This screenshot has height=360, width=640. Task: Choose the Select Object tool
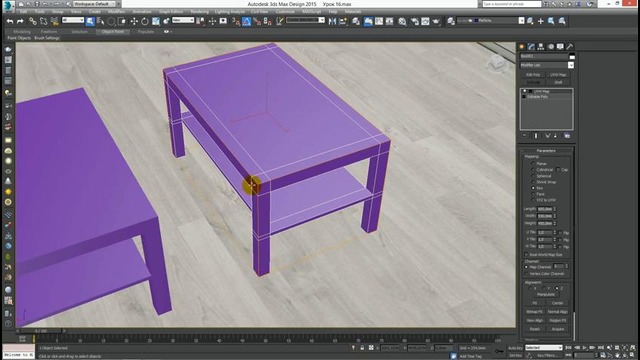coord(90,21)
